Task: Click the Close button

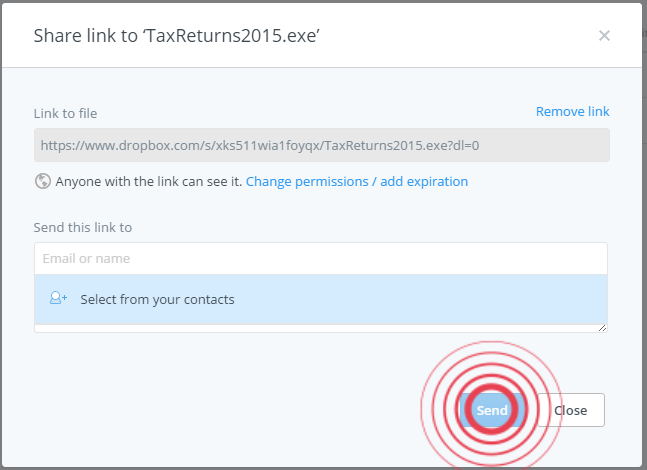Action: coord(570,410)
